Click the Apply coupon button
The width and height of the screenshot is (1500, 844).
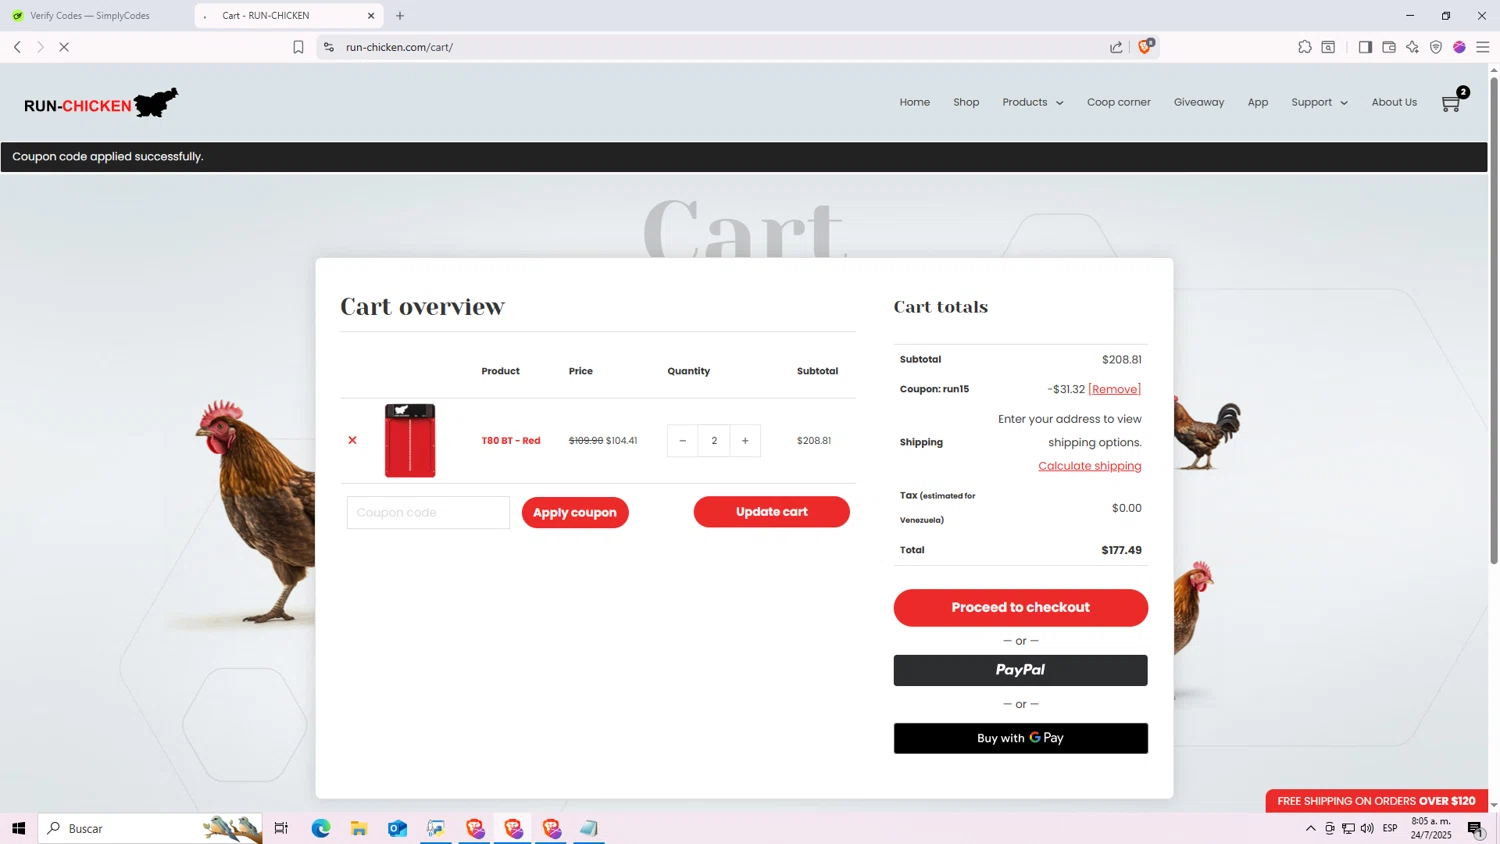pos(575,512)
